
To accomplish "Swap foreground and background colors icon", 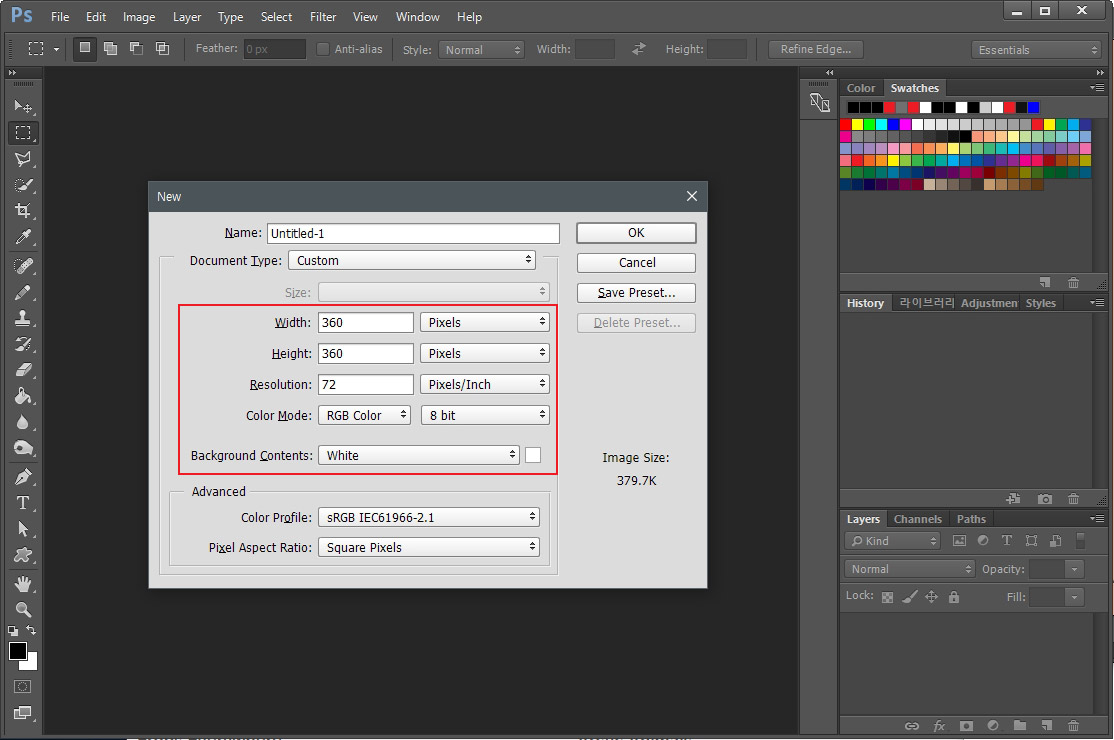I will (x=31, y=630).
